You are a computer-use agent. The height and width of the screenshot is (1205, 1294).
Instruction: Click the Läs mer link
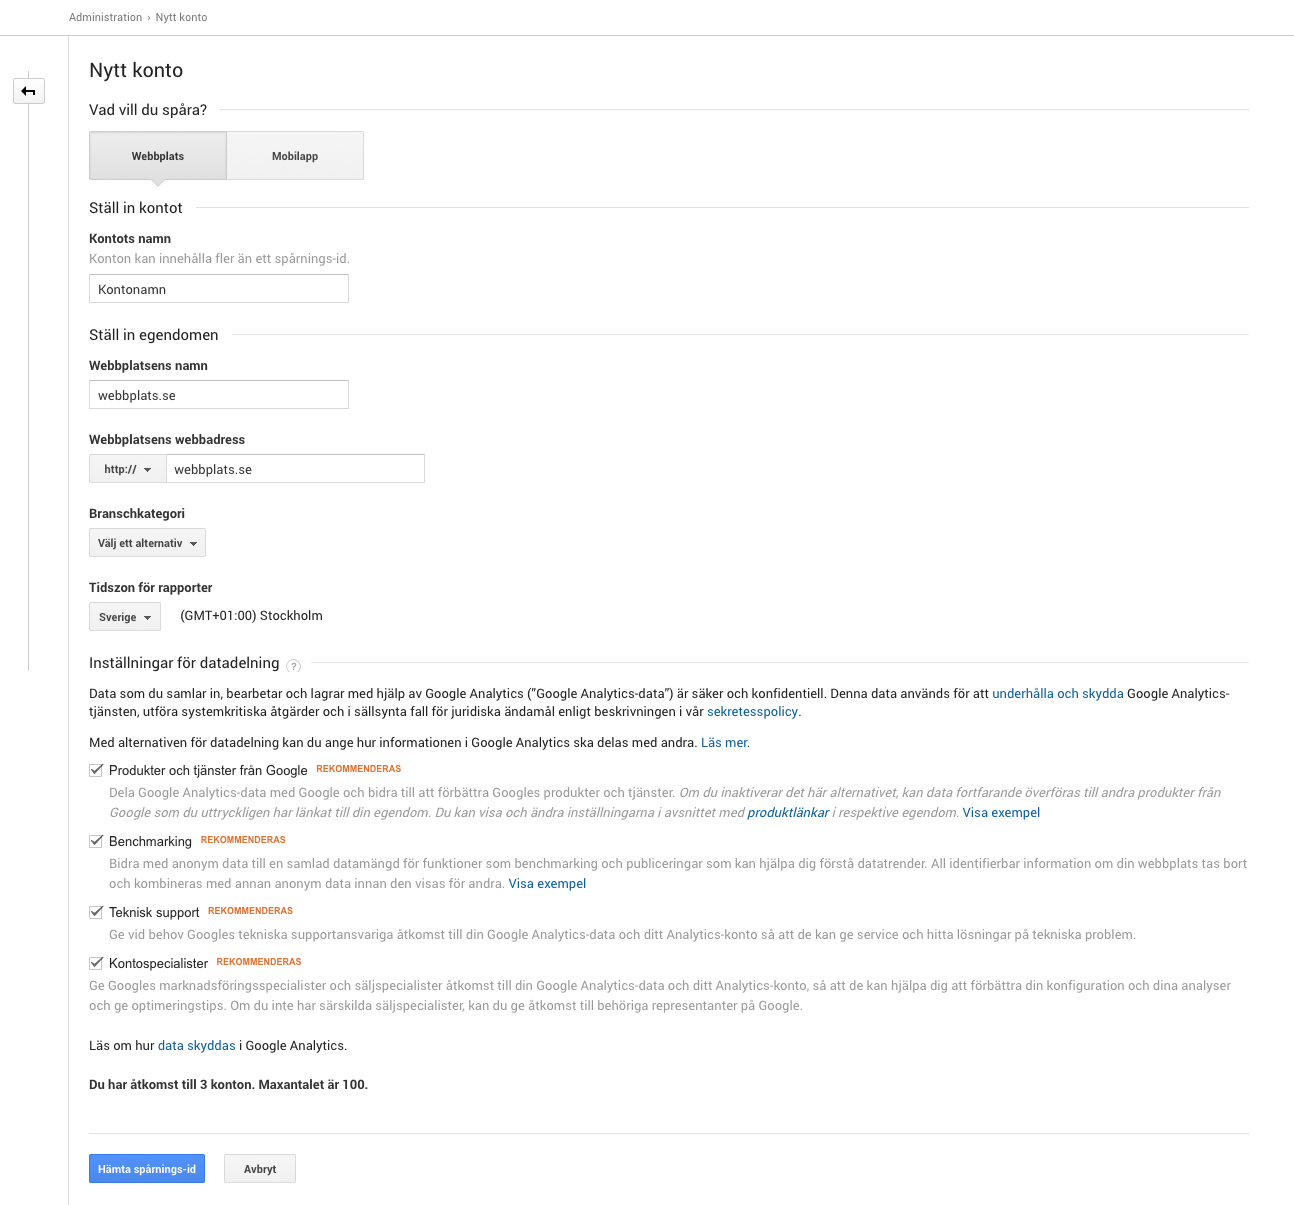click(724, 743)
